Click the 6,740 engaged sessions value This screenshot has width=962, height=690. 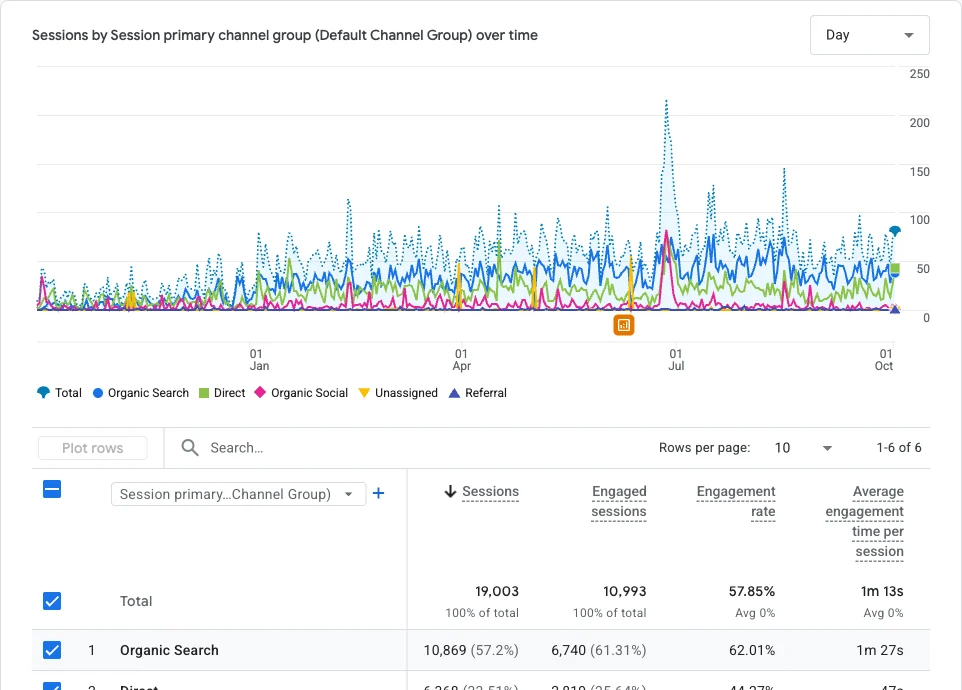pyautogui.click(x=569, y=650)
